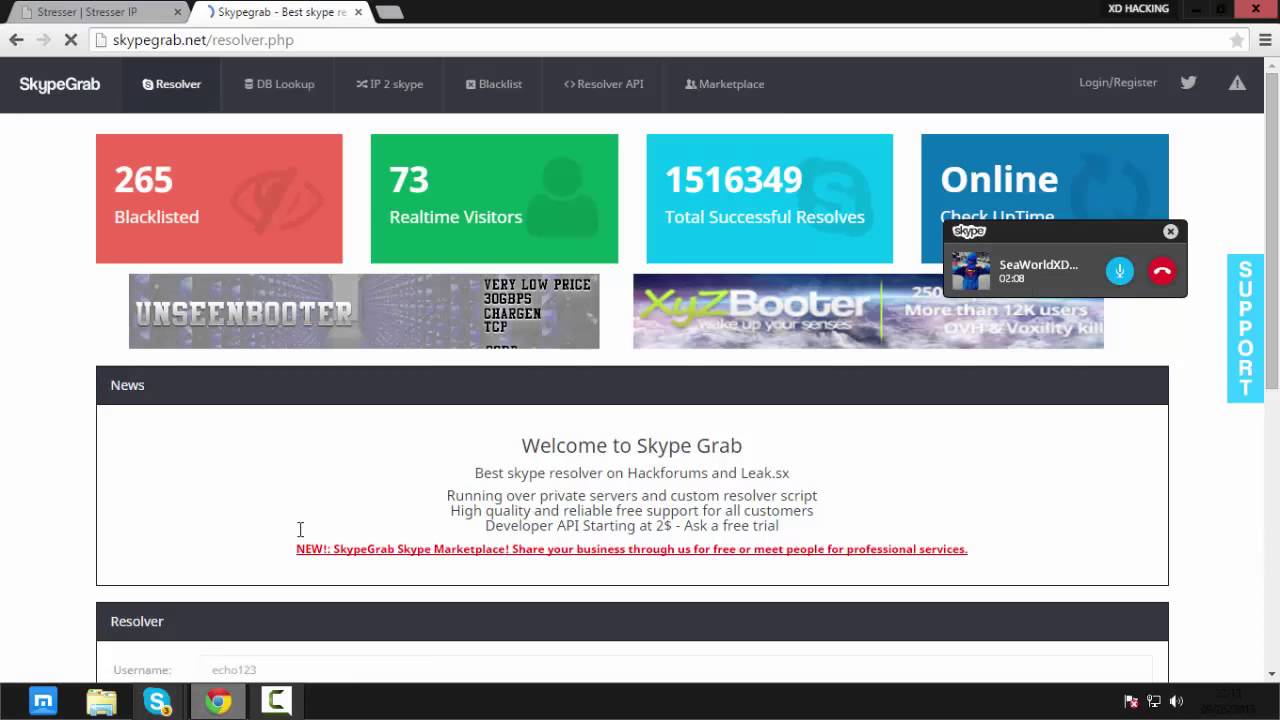Click the warning triangle icon in header
1280x720 pixels.
[1237, 83]
